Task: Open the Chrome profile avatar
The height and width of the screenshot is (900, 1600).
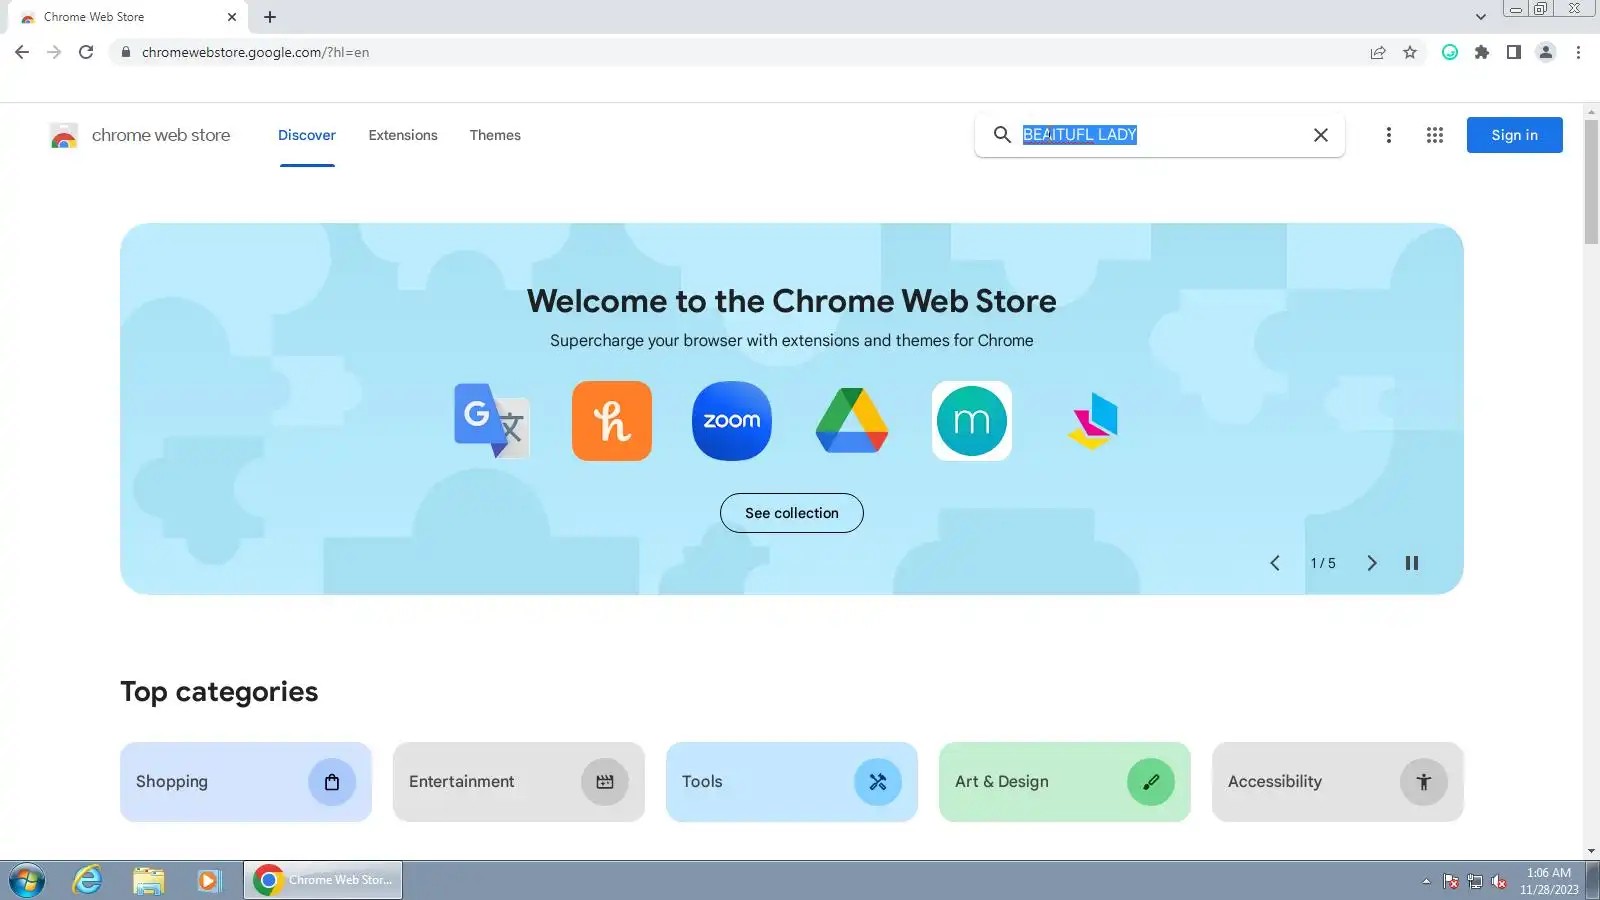Action: point(1546,52)
